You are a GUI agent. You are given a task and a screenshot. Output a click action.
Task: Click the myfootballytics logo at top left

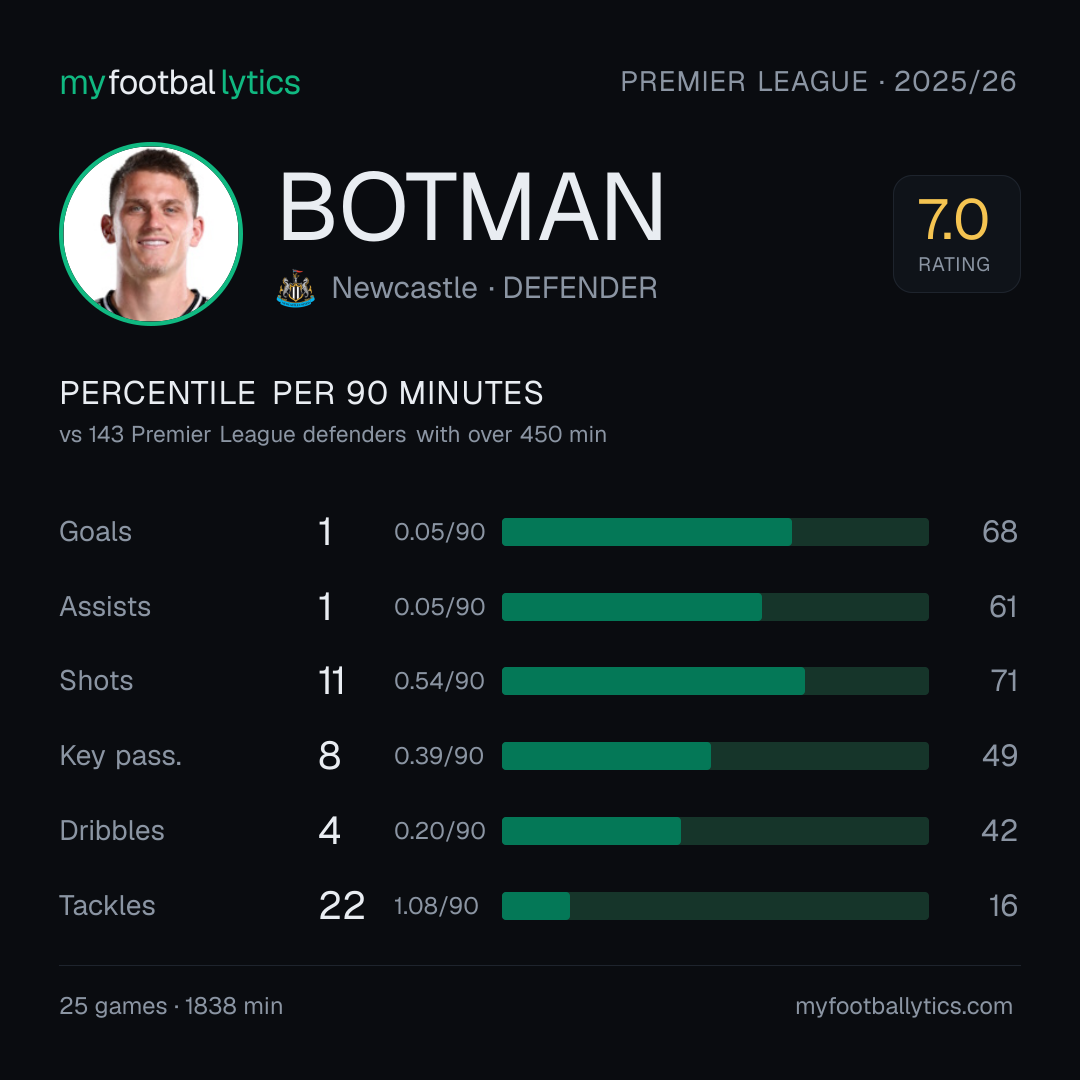point(180,83)
